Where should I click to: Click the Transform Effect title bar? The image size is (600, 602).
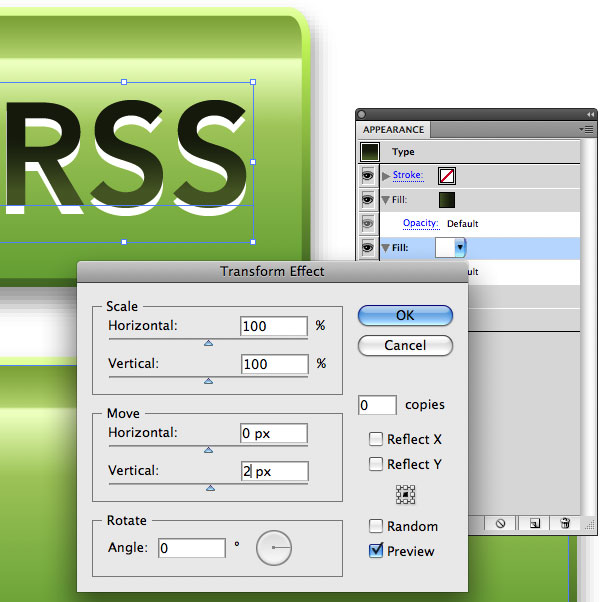point(272,271)
